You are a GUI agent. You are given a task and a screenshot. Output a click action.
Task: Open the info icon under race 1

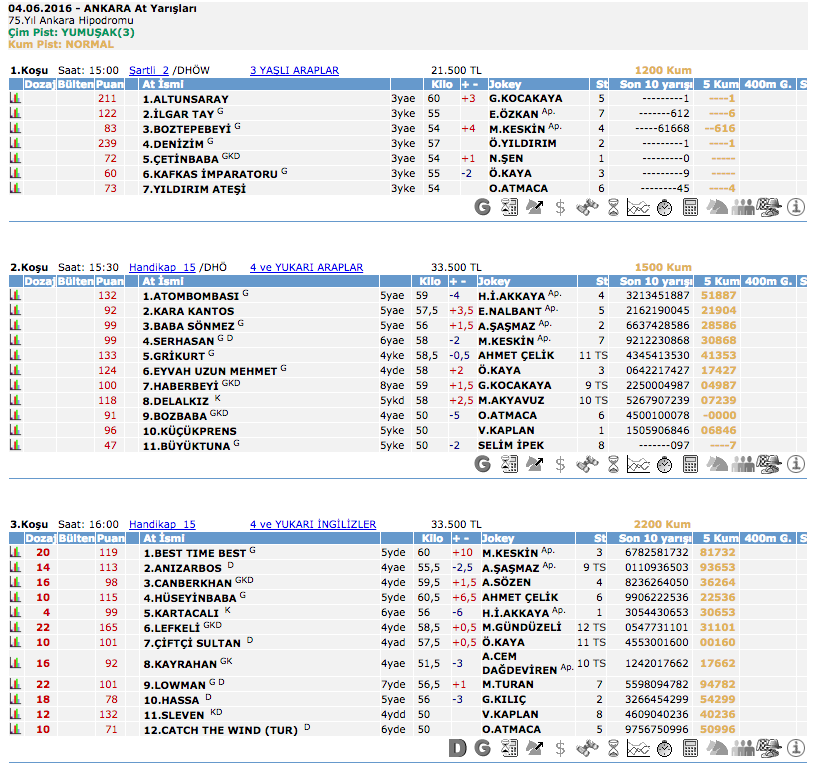pyautogui.click(x=796, y=208)
